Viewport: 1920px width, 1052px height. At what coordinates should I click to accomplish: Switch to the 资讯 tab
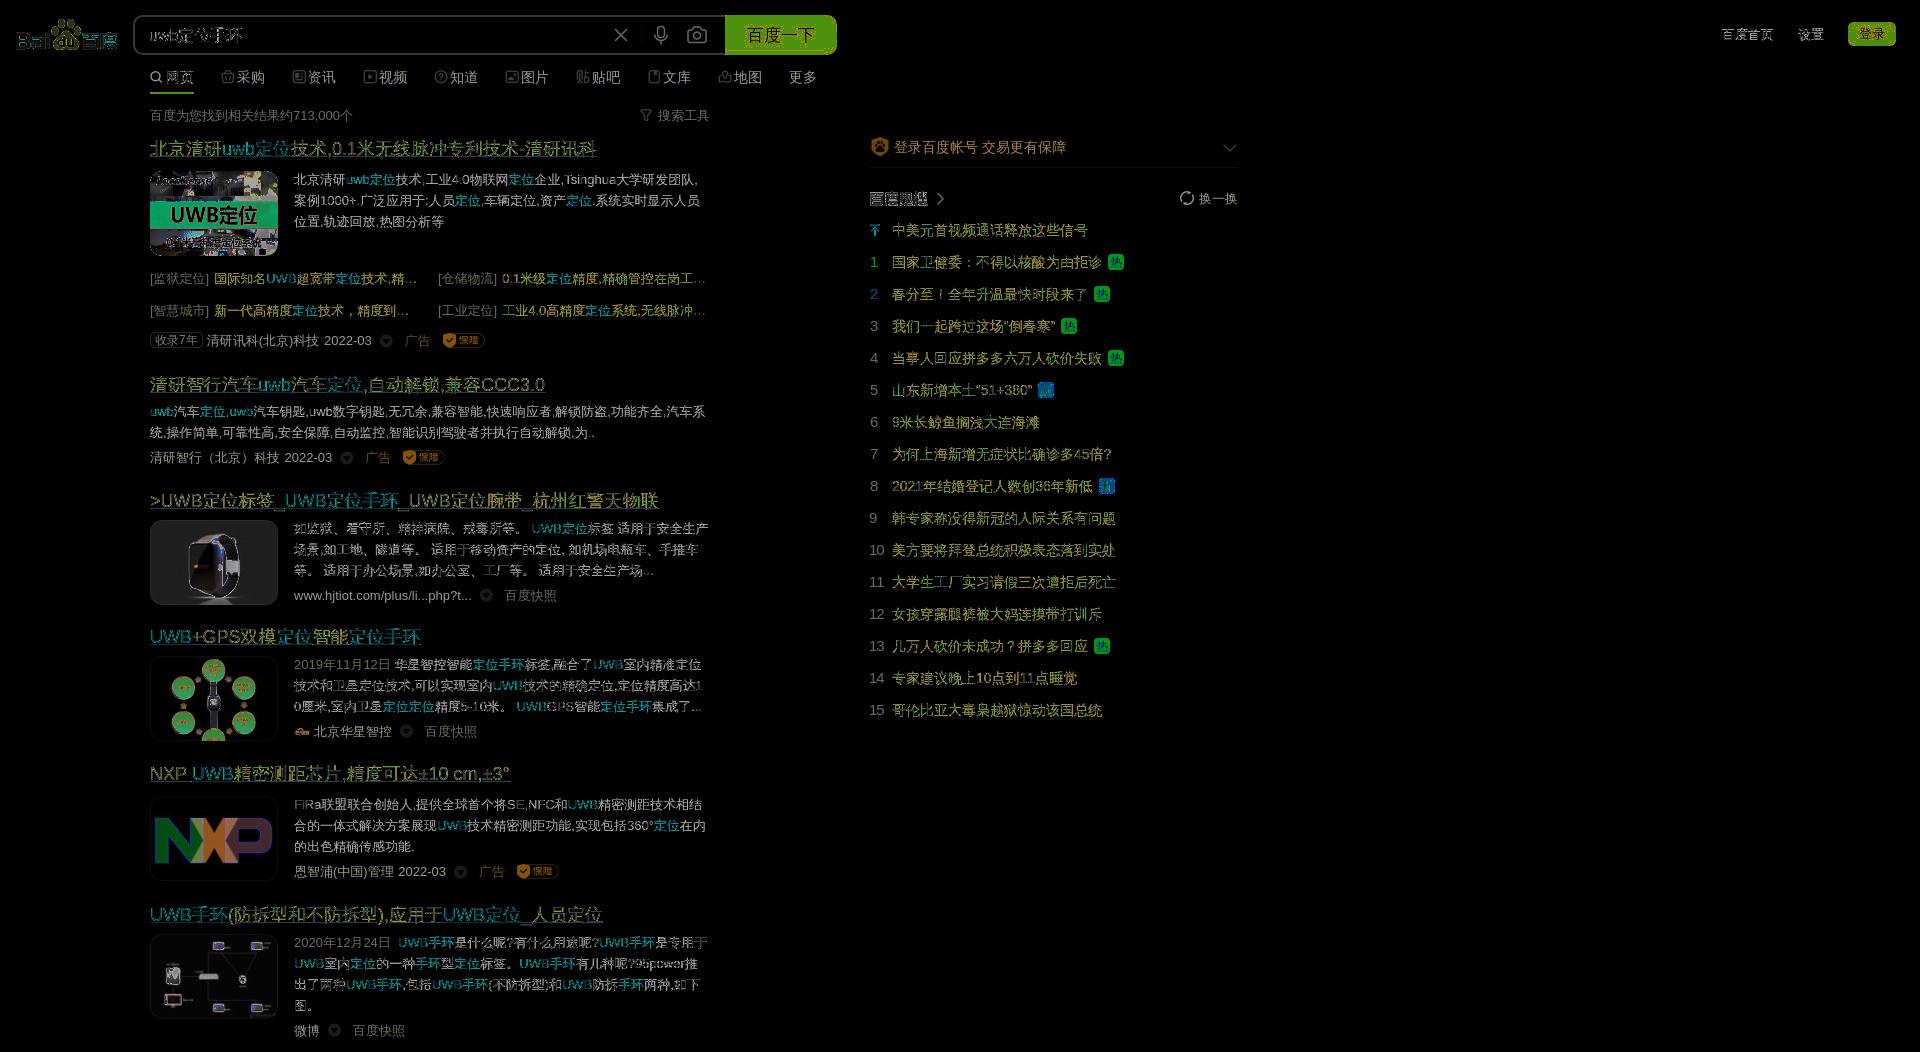click(x=314, y=77)
